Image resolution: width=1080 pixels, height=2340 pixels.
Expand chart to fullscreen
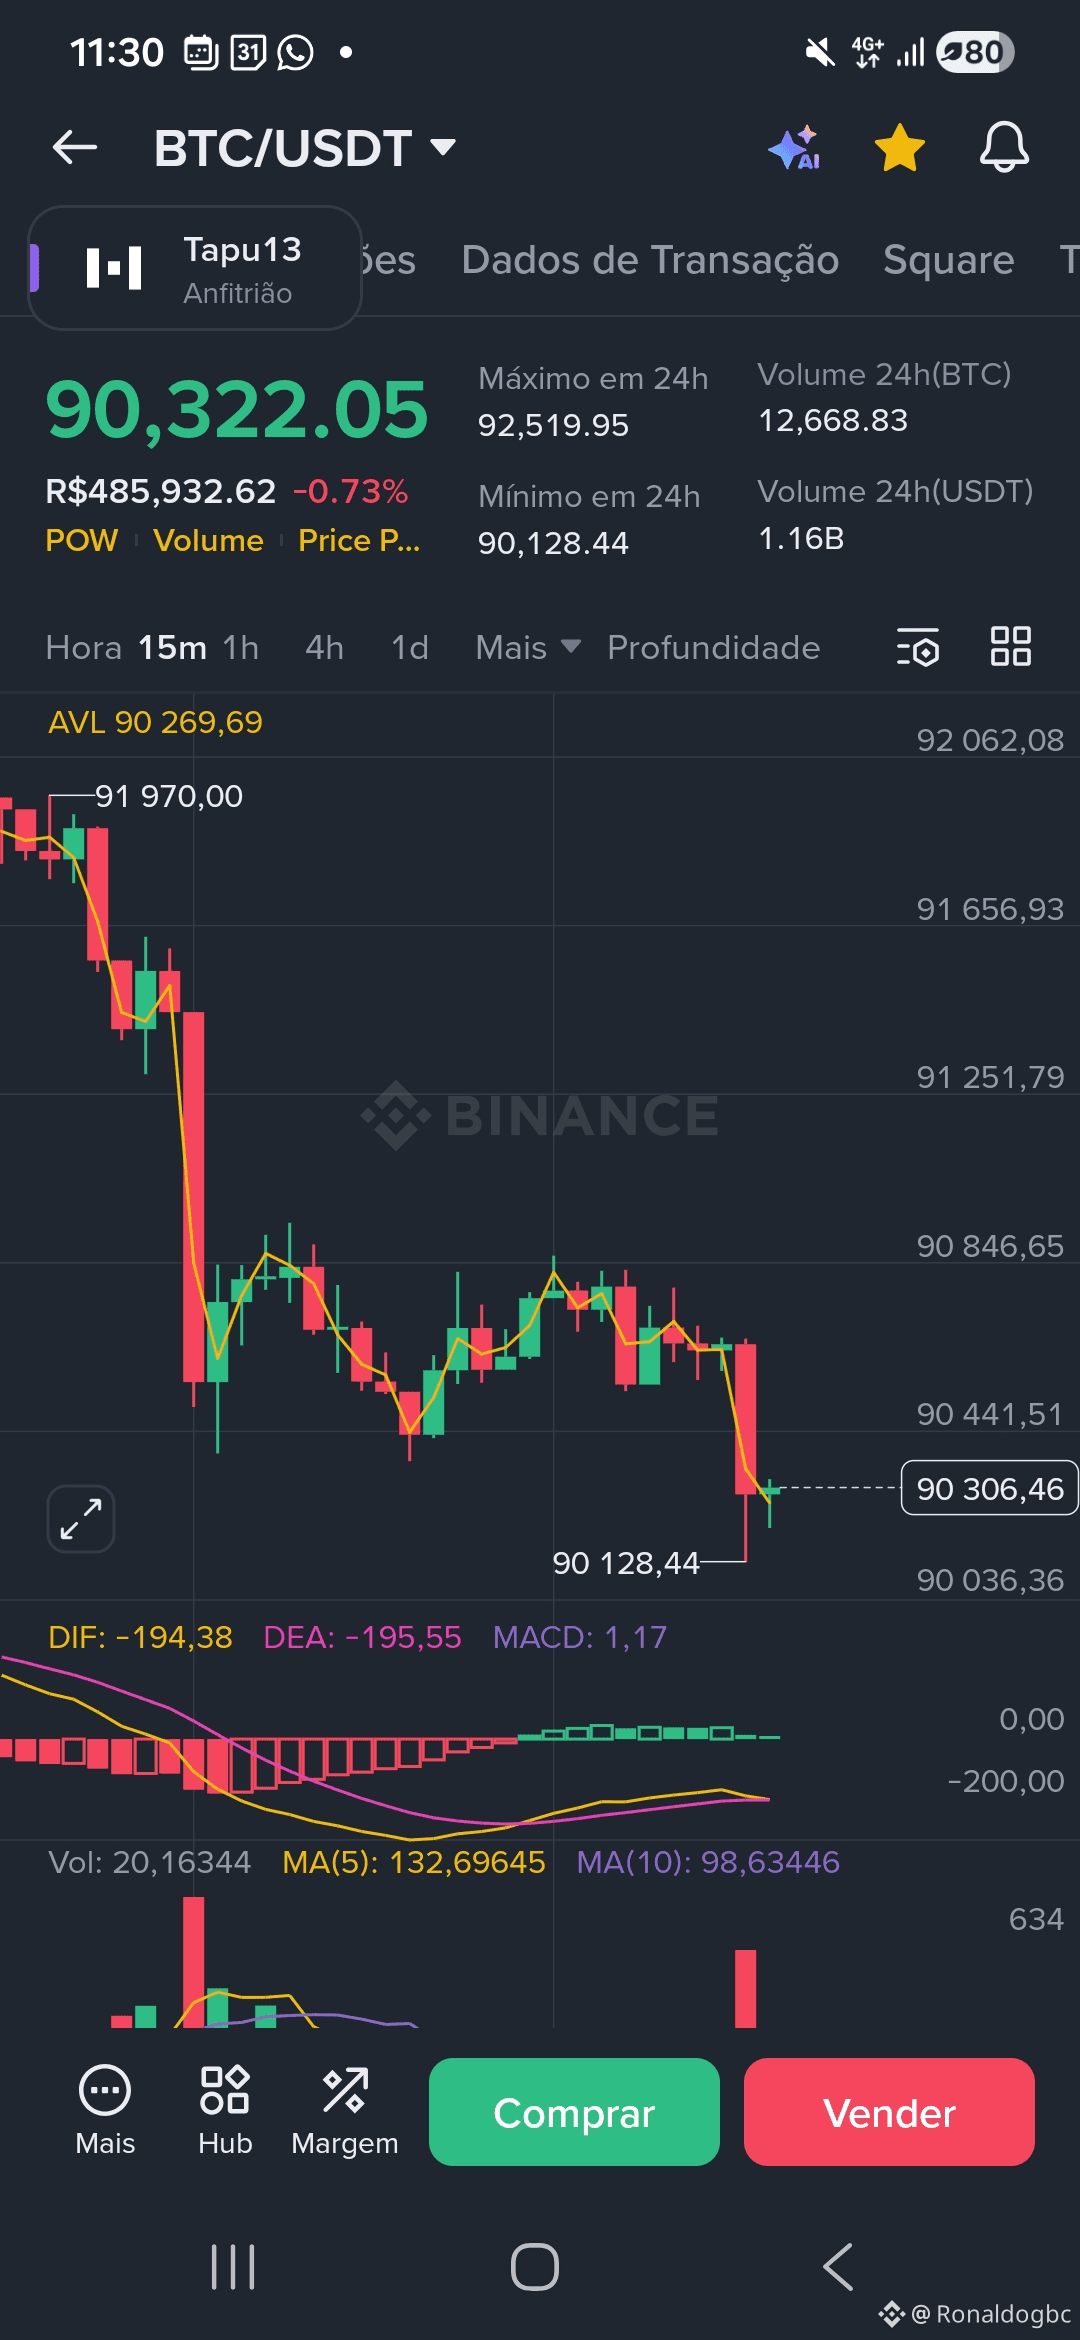coord(81,1518)
